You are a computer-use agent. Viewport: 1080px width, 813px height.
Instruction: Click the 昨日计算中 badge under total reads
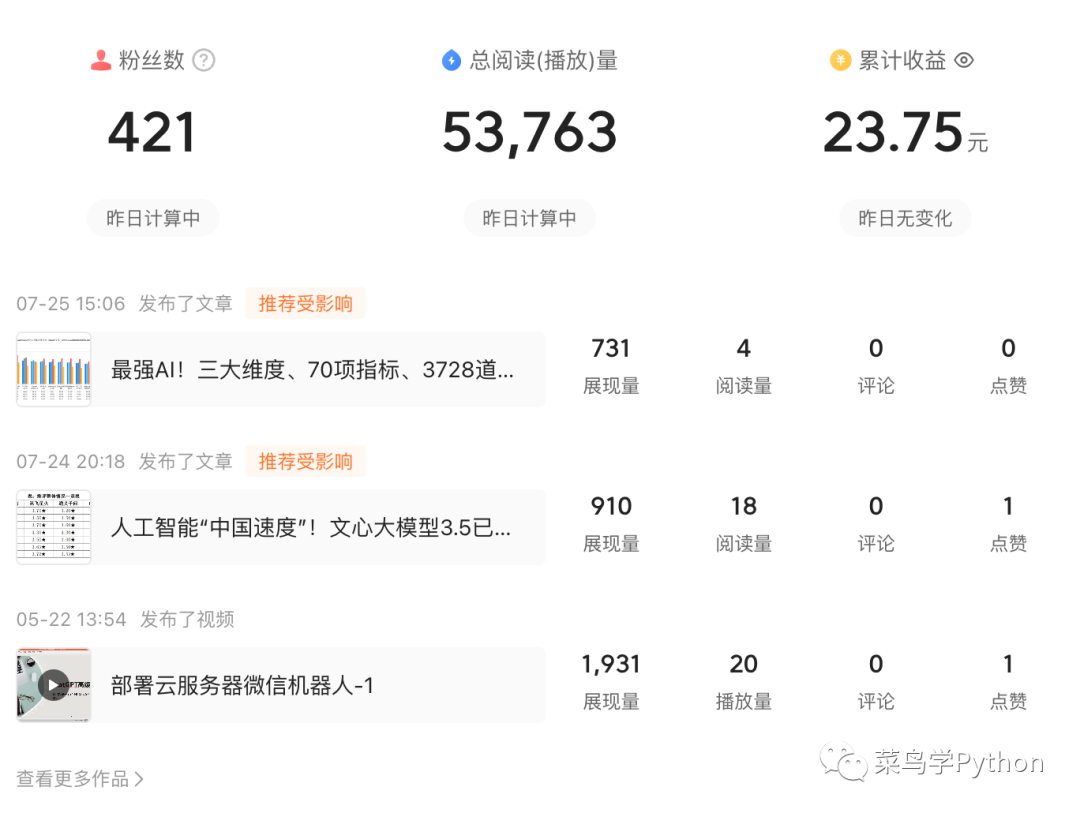[529, 218]
